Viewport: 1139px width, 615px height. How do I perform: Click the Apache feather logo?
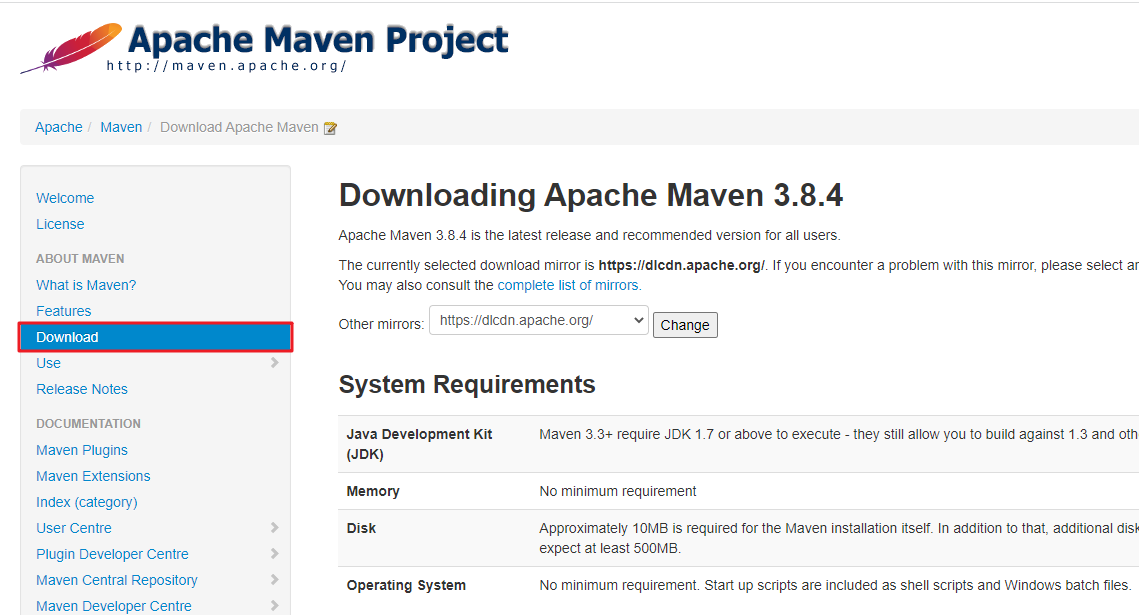(x=71, y=48)
